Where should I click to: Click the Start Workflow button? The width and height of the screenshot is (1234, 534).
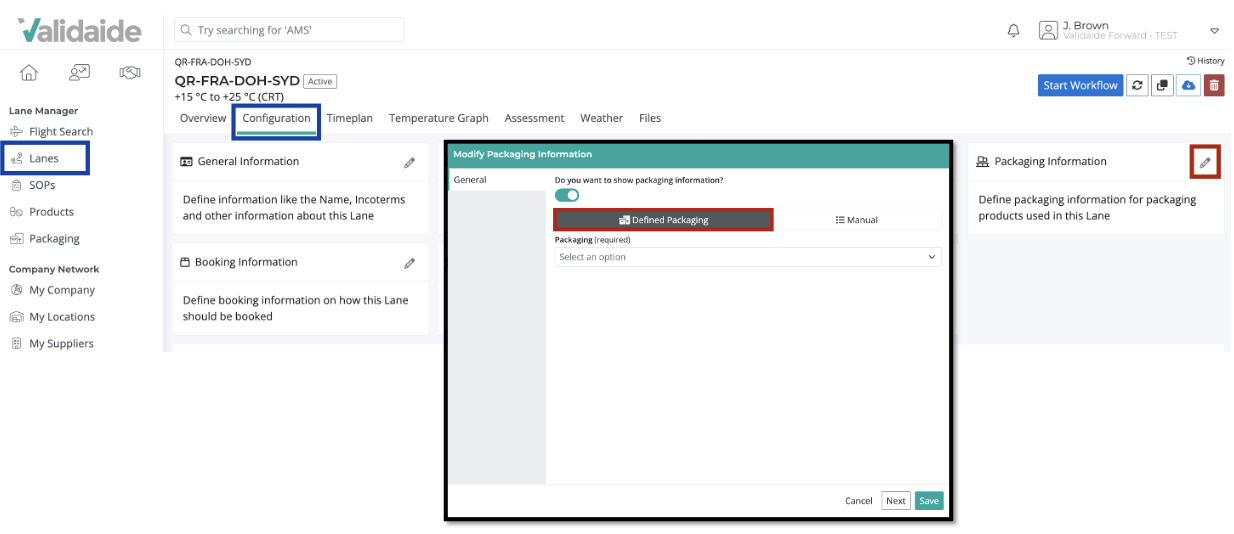click(x=1080, y=86)
